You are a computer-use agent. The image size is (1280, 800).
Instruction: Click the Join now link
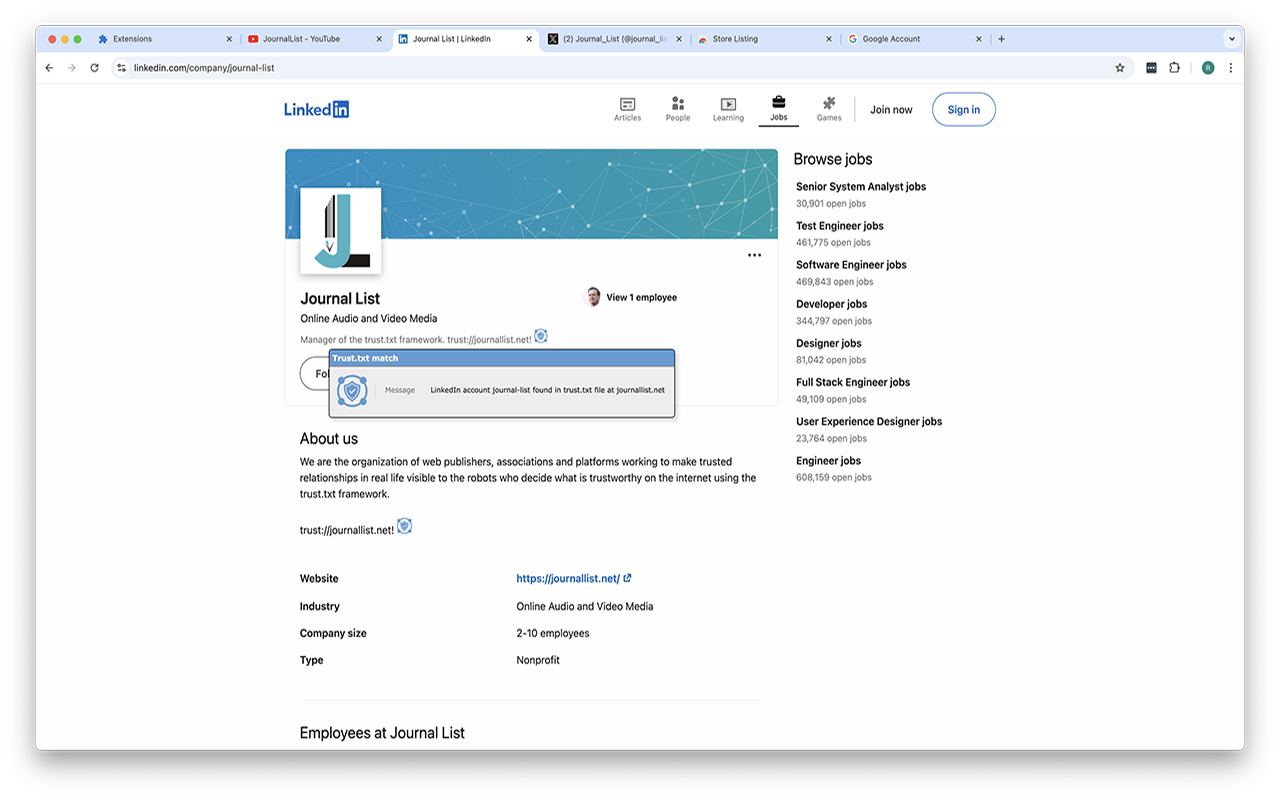coord(891,110)
